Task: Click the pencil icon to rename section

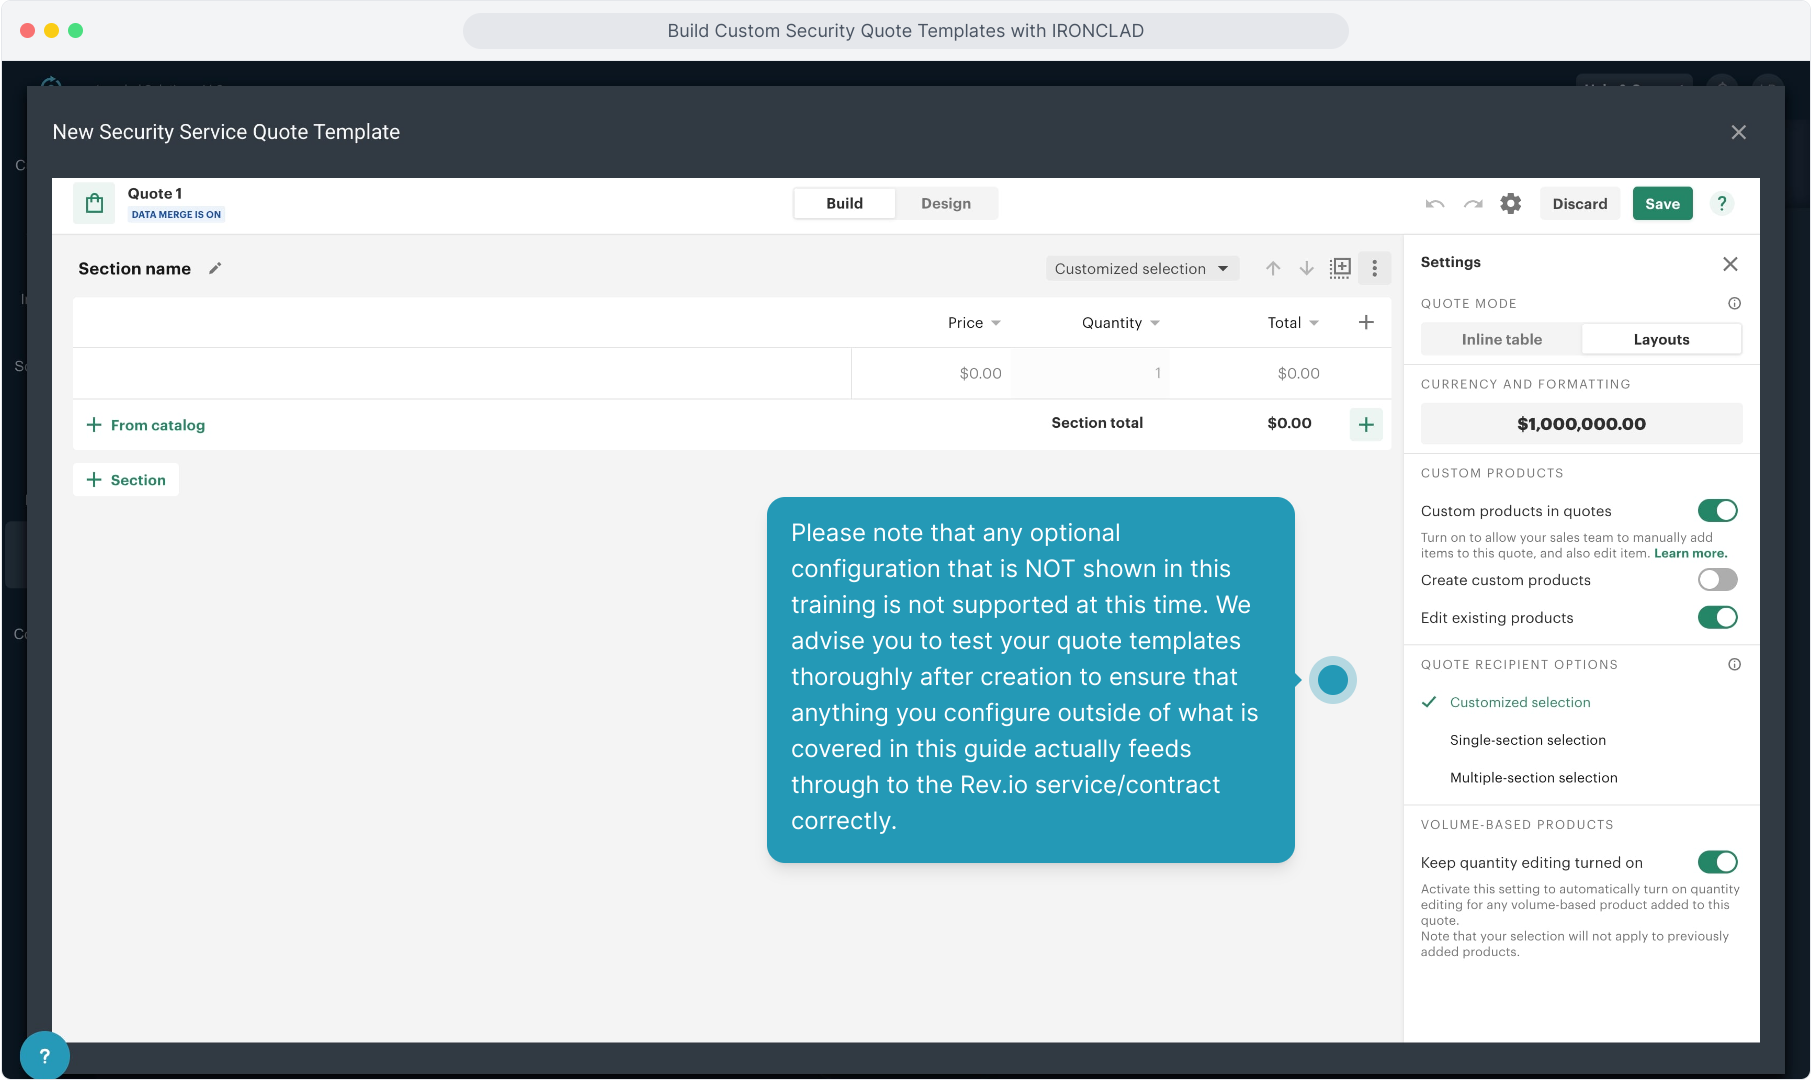Action: pos(215,269)
